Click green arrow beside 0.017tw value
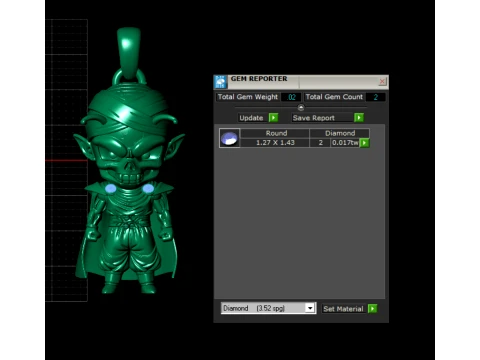Viewport: 480px width, 360px height. [365, 143]
